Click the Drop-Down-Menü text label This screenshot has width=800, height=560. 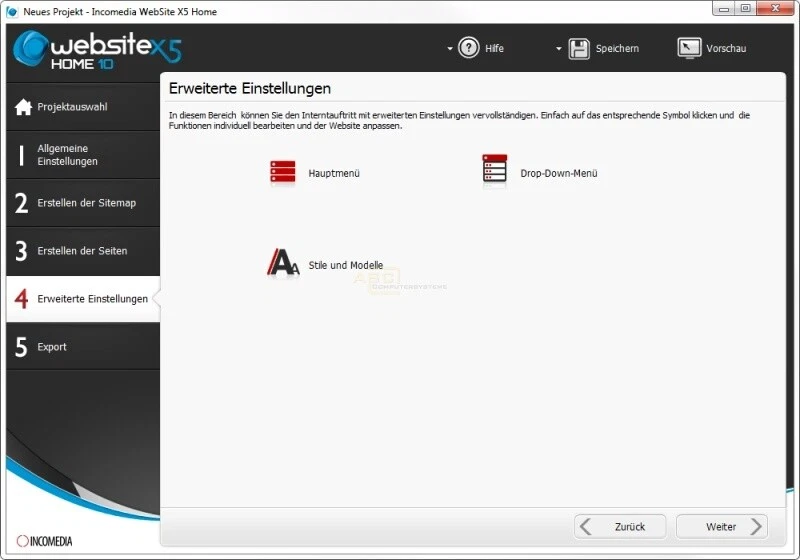click(559, 173)
